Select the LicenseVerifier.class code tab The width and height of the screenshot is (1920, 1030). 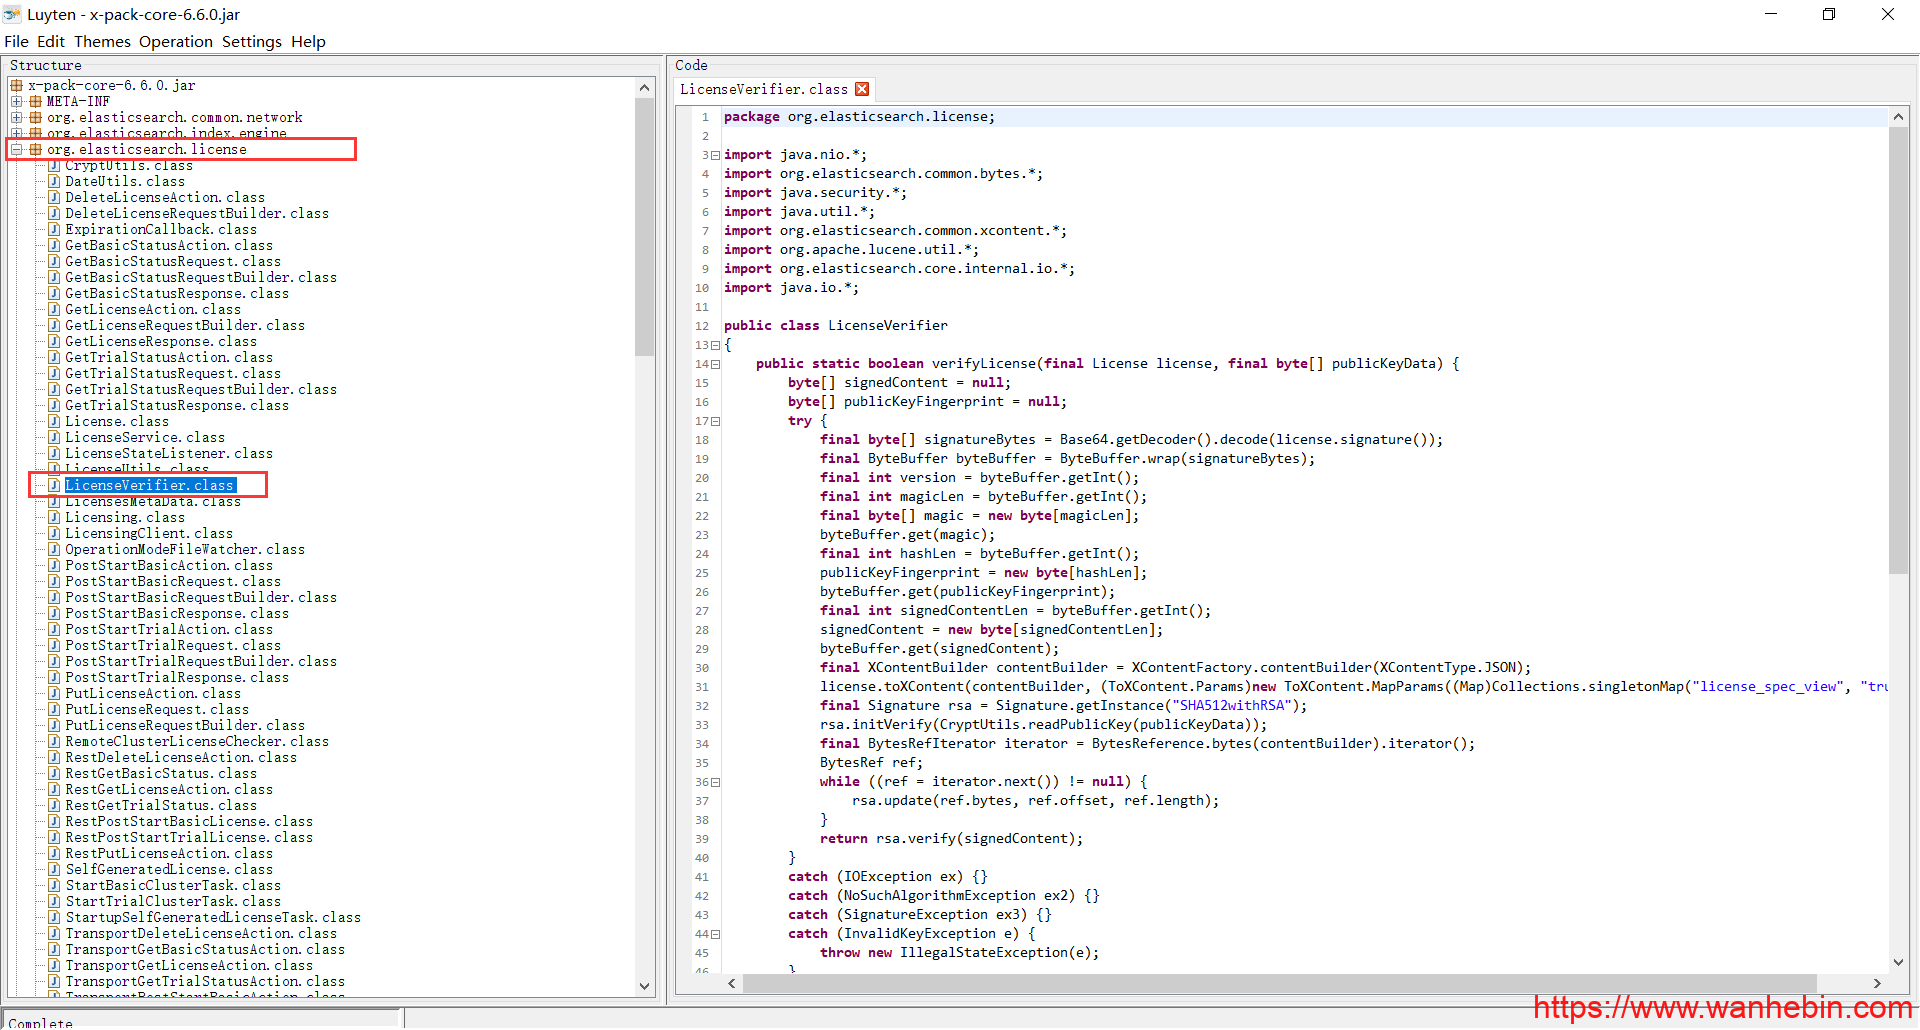click(x=764, y=89)
